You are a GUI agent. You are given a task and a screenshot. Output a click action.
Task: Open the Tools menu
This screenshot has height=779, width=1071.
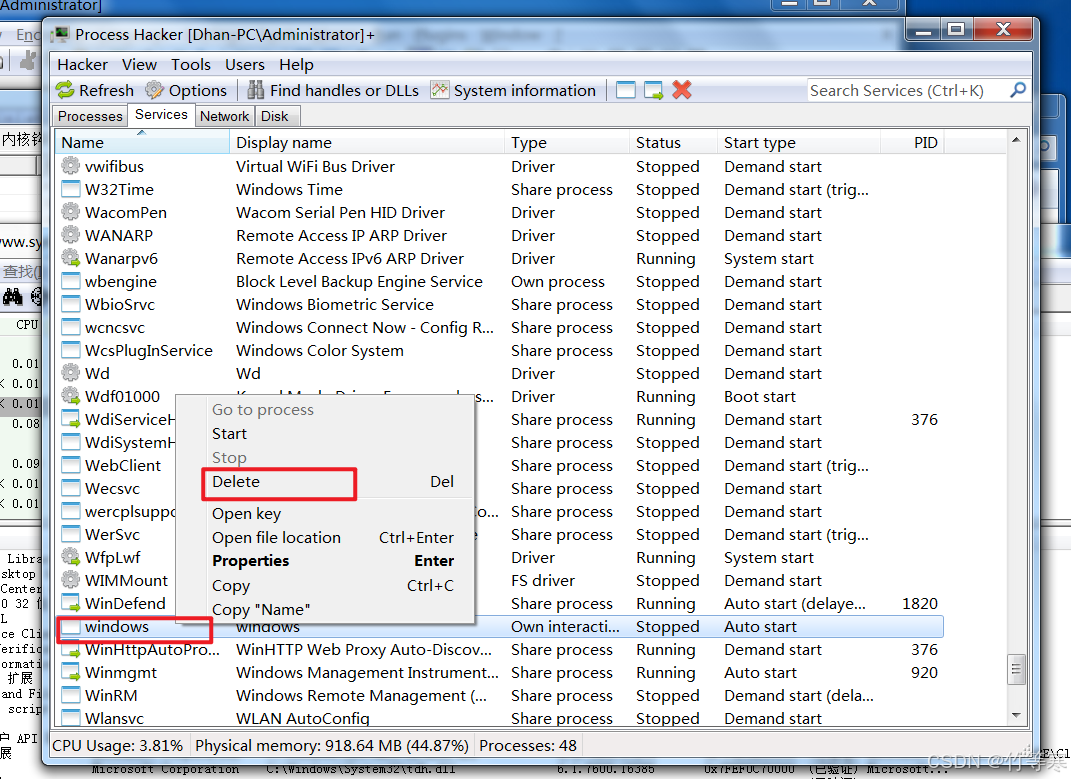(190, 64)
